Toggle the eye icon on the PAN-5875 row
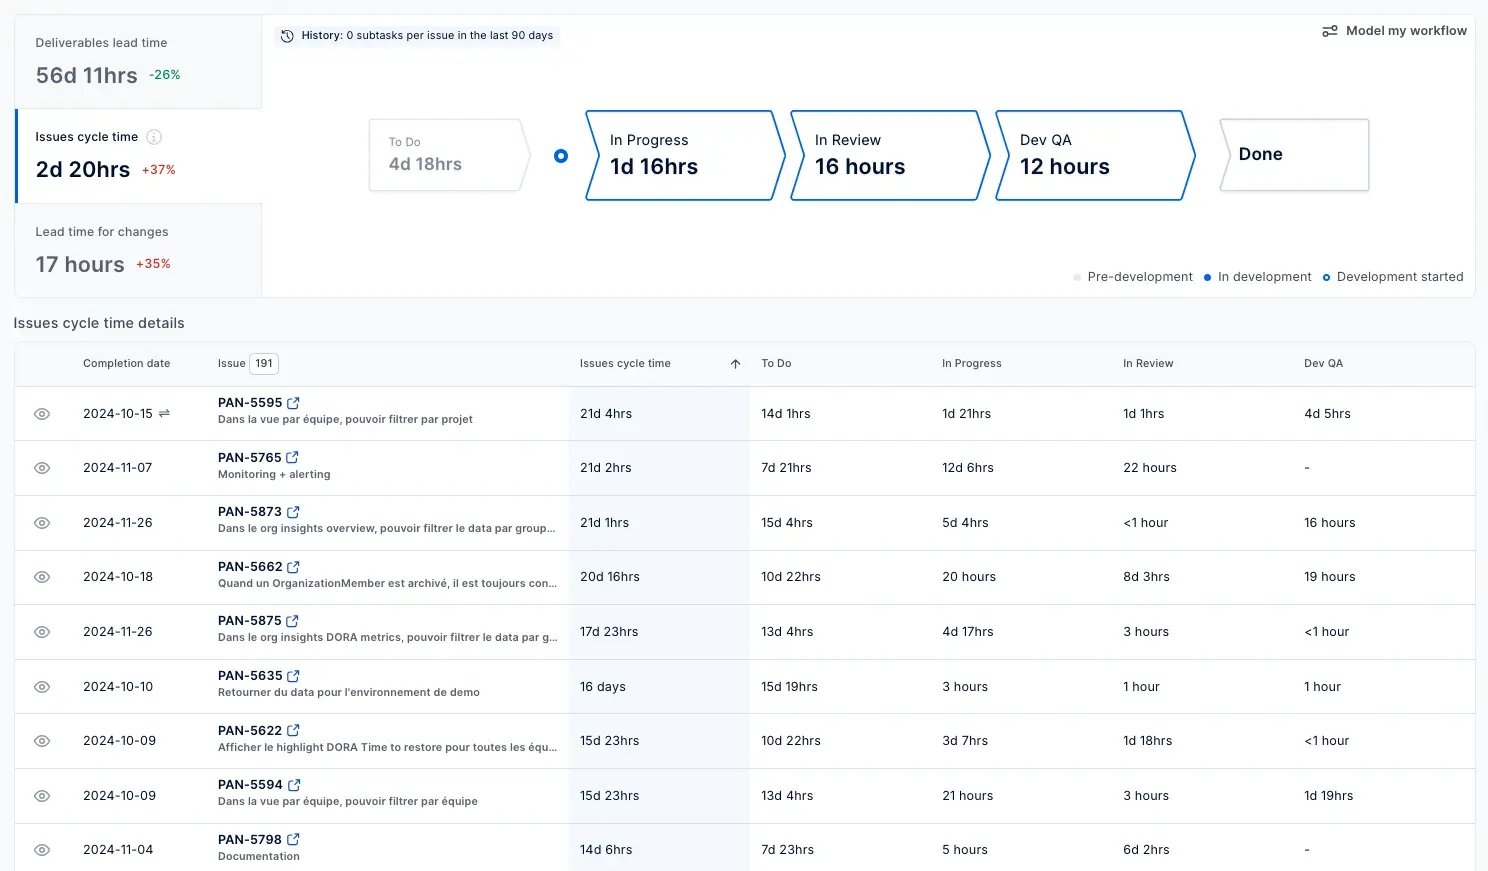Viewport: 1488px width, 871px height. (x=41, y=631)
